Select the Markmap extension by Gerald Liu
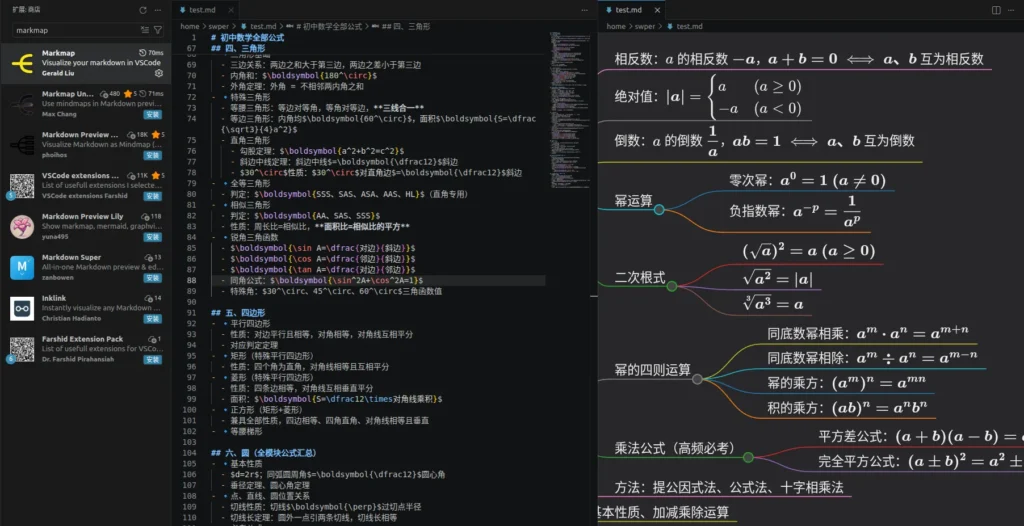The height and width of the screenshot is (526, 1024). [86, 63]
